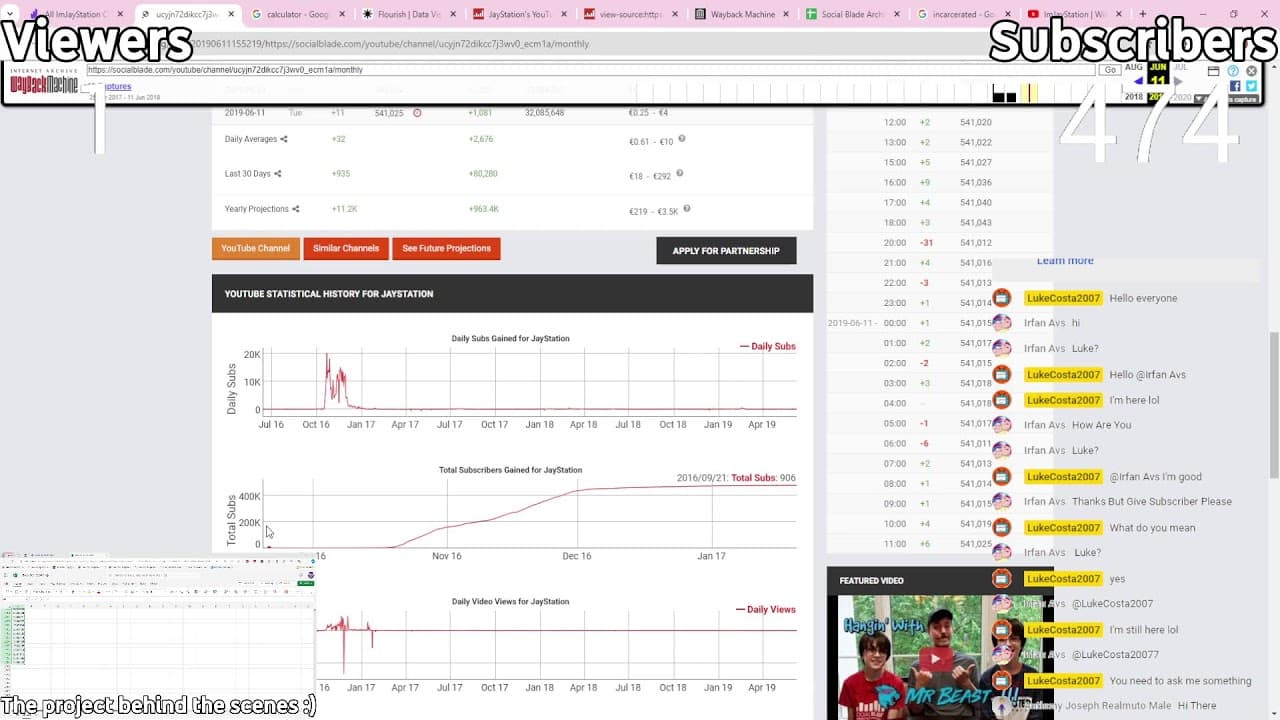The height and width of the screenshot is (720, 1280).
Task: Click LukeCosta2007 badge beside 'I'm here lol'
Action: [1064, 400]
